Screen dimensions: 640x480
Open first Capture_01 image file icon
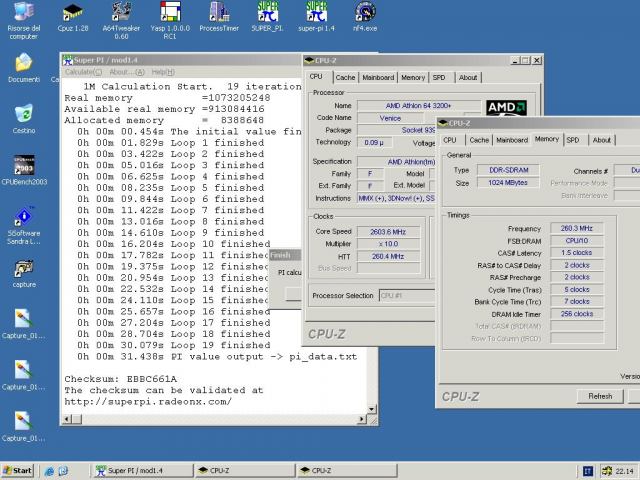coord(23,324)
